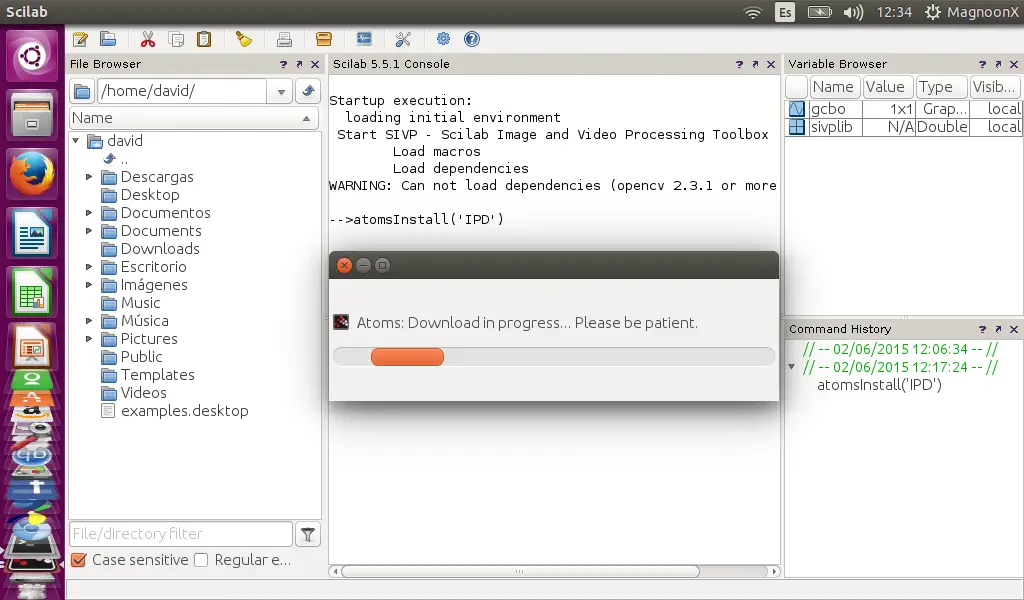This screenshot has width=1024, height=600.
Task: Open the sound volume indicator
Action: 853,12
